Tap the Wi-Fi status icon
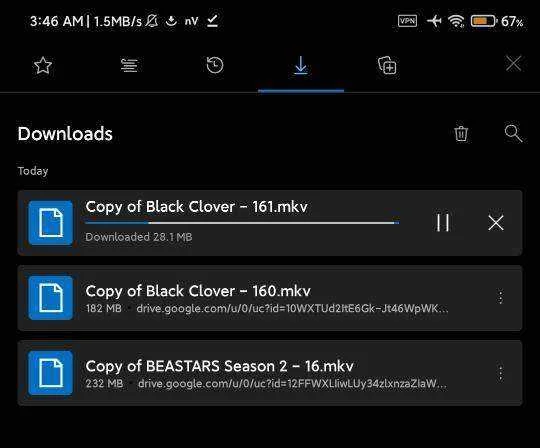The height and width of the screenshot is (448, 540). (456, 21)
